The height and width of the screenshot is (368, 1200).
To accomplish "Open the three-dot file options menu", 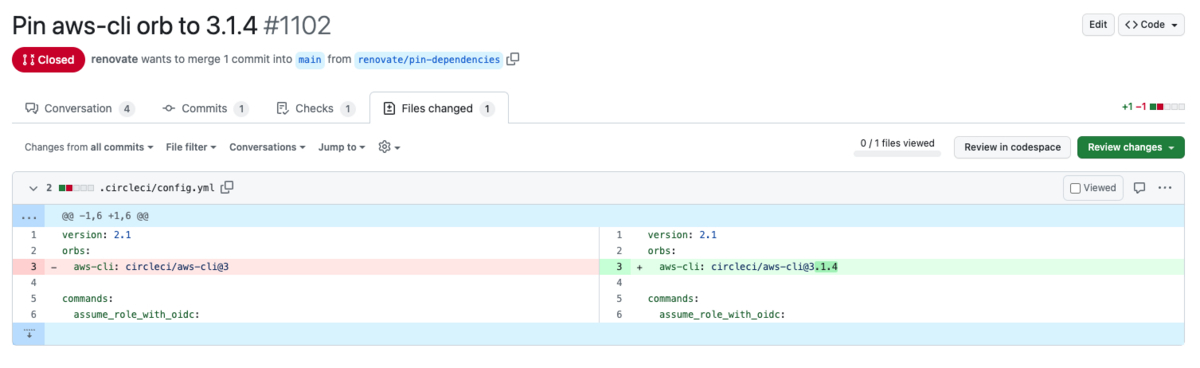I will [x=1165, y=187].
